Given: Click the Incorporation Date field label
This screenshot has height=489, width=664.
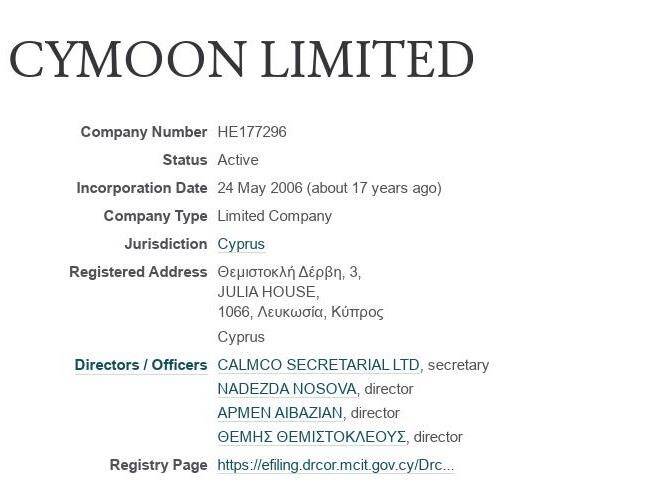Looking at the screenshot, I should pos(141,188).
